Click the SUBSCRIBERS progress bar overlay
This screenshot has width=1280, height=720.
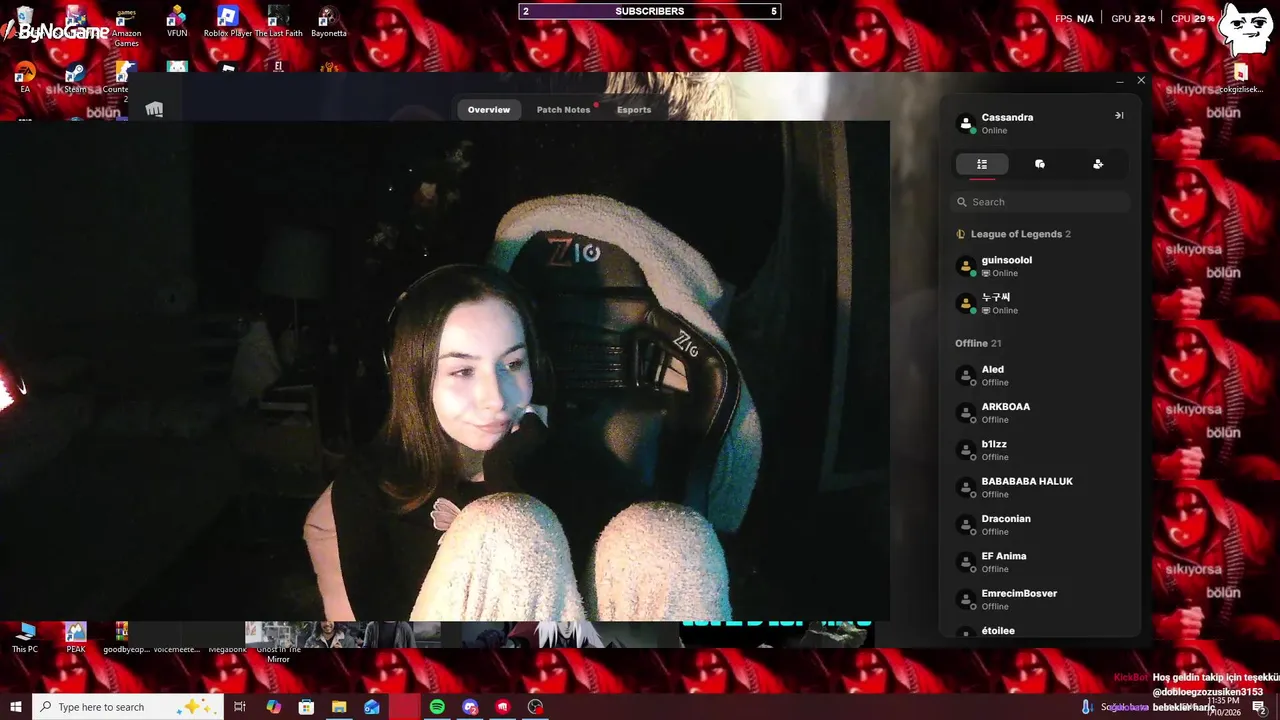click(650, 11)
